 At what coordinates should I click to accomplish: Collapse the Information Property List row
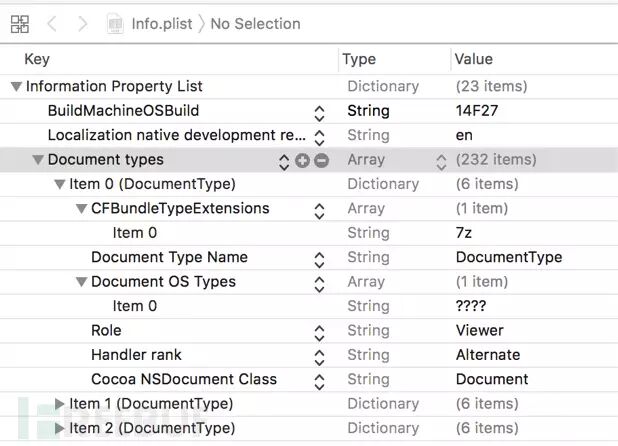16,87
